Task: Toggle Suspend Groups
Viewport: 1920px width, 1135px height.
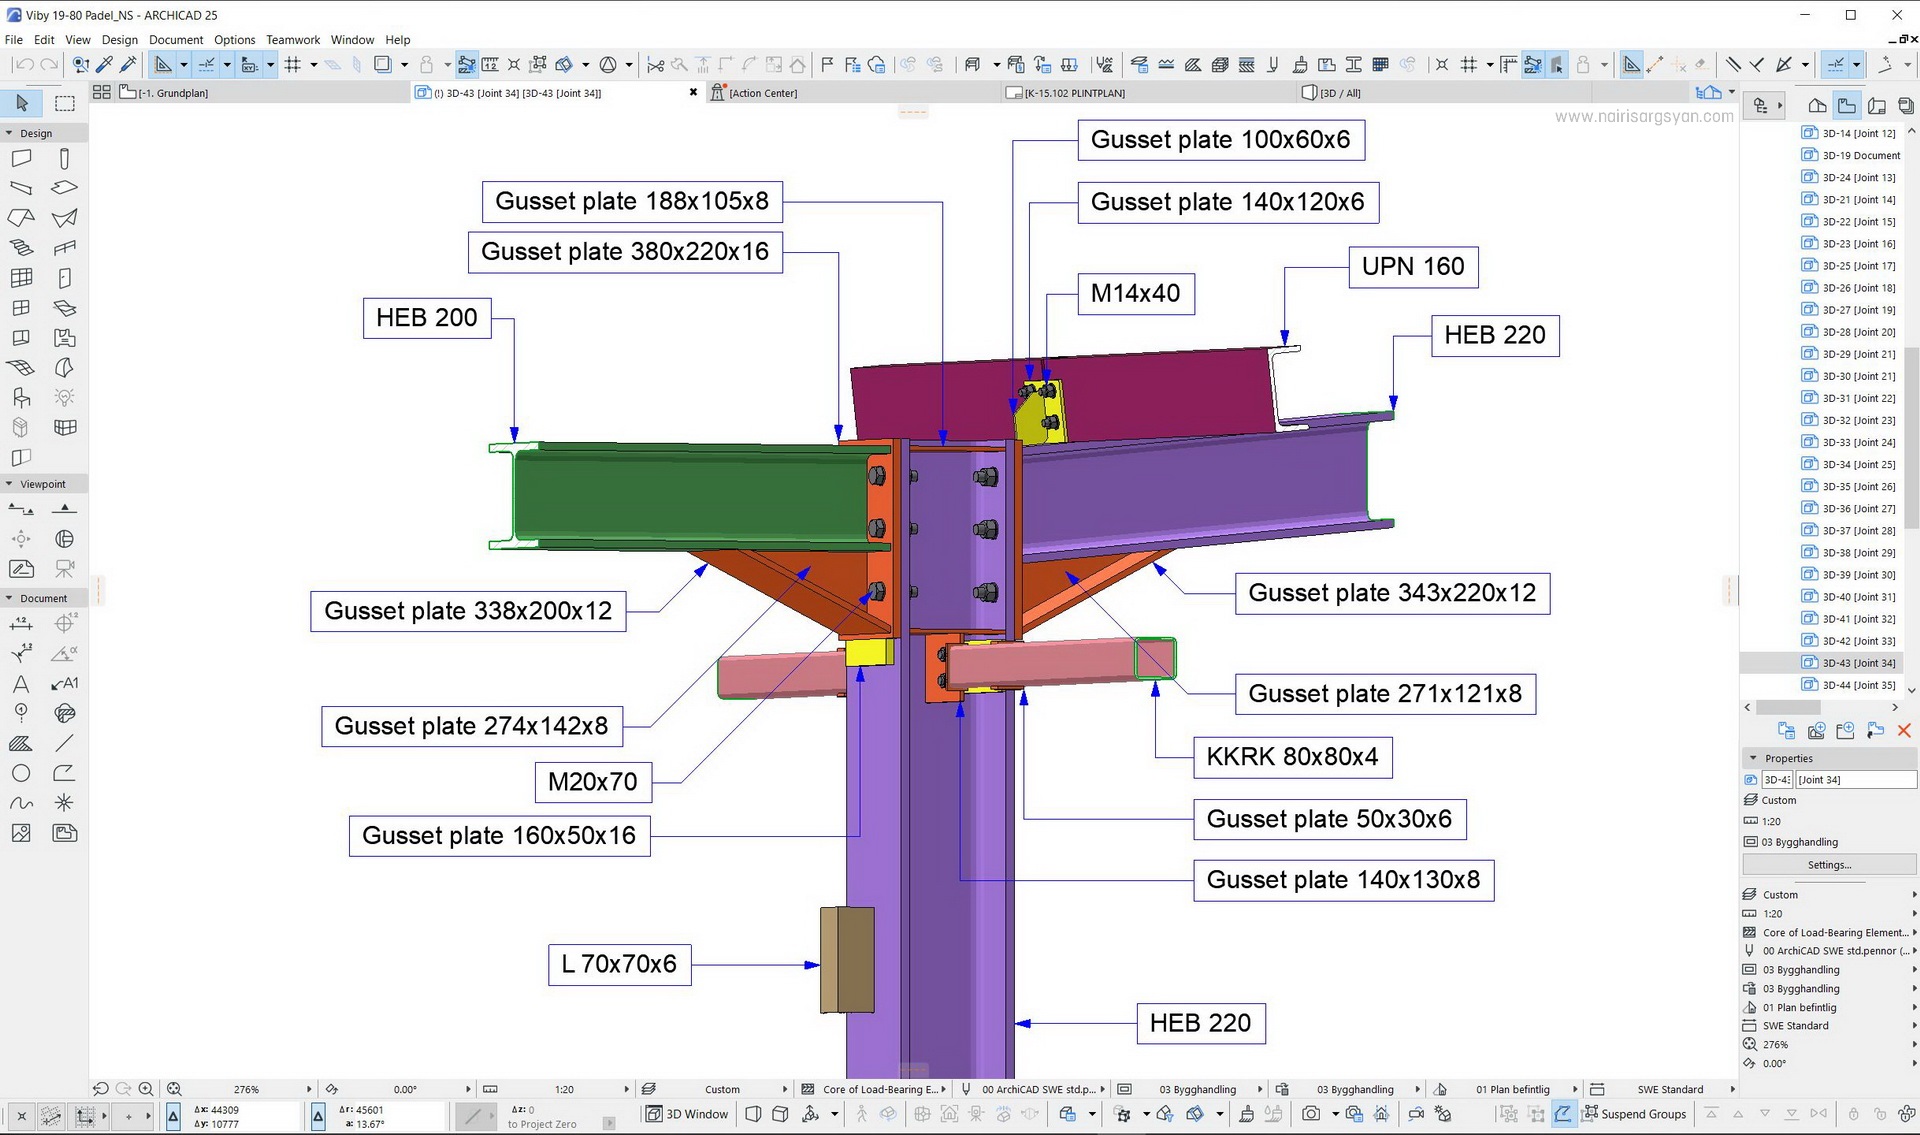Action: (1634, 1114)
